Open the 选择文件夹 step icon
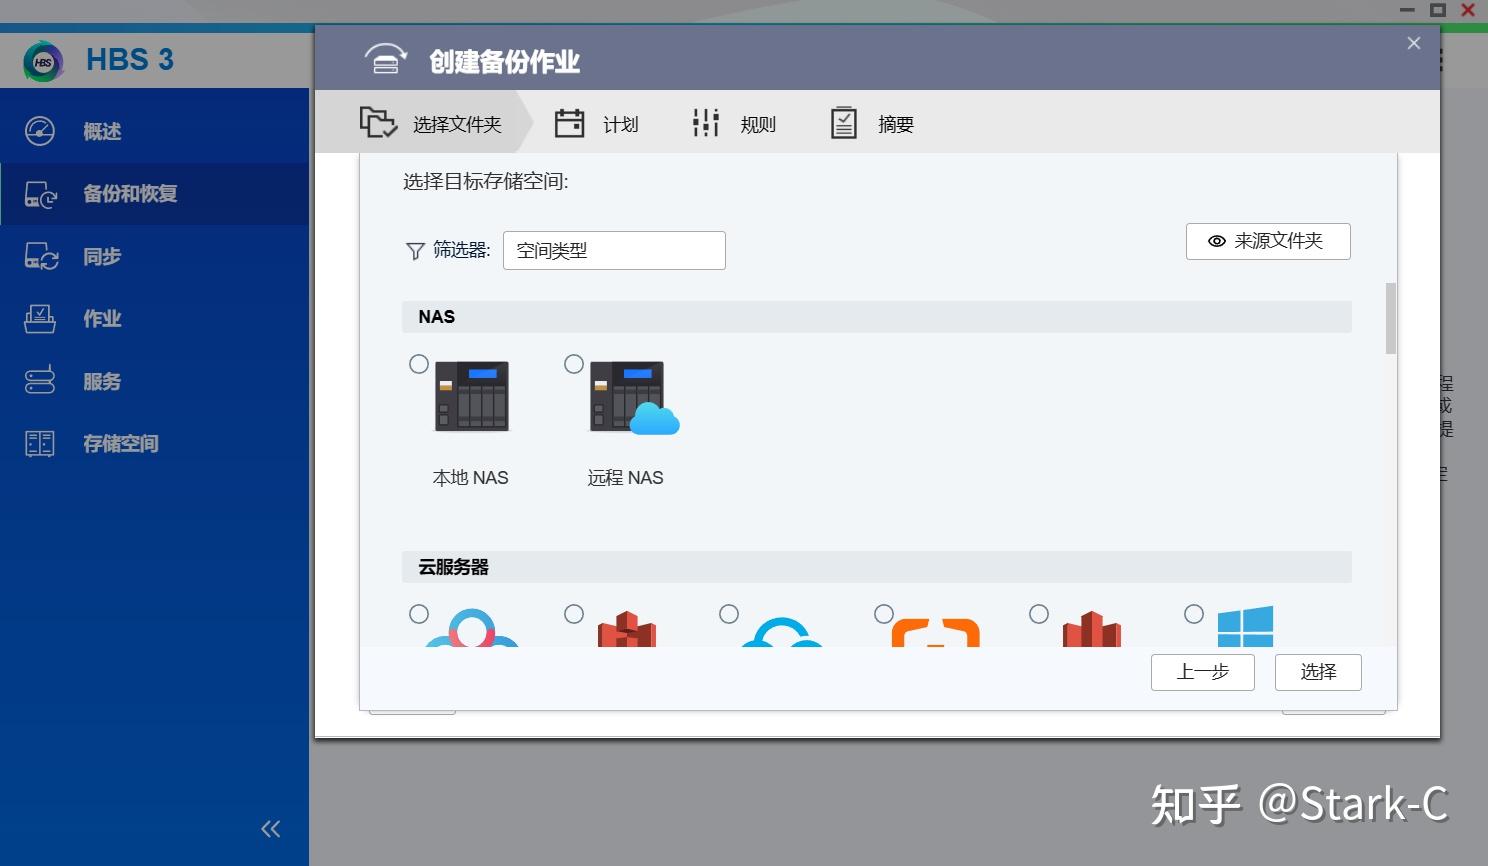The width and height of the screenshot is (1488, 866). [x=377, y=122]
